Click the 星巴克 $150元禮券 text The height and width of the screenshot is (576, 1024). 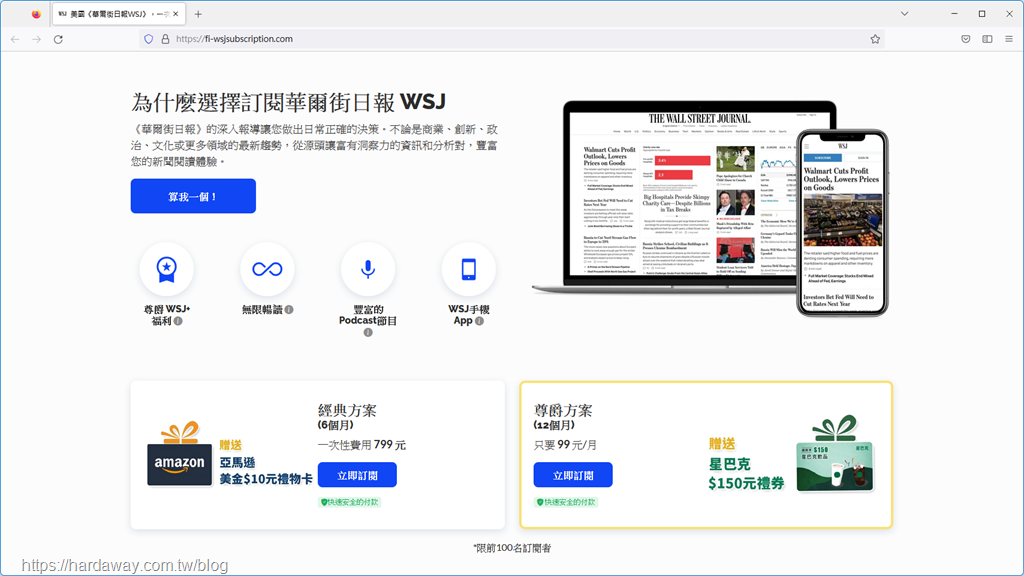(746, 473)
